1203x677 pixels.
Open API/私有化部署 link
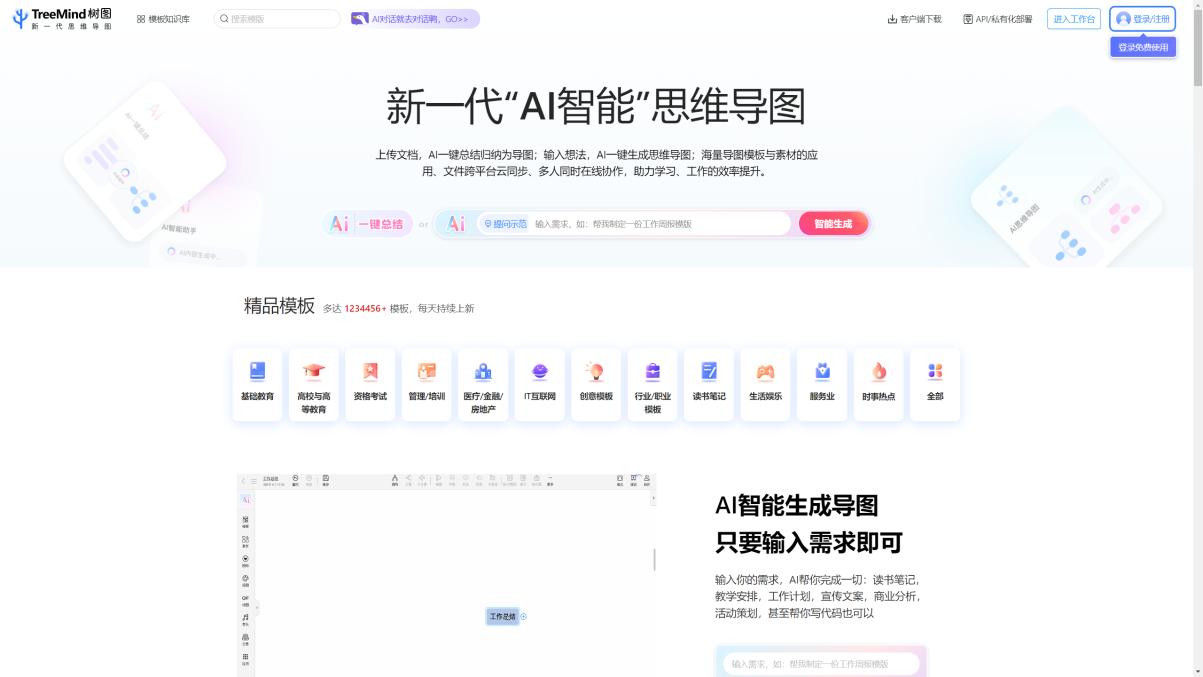[997, 19]
